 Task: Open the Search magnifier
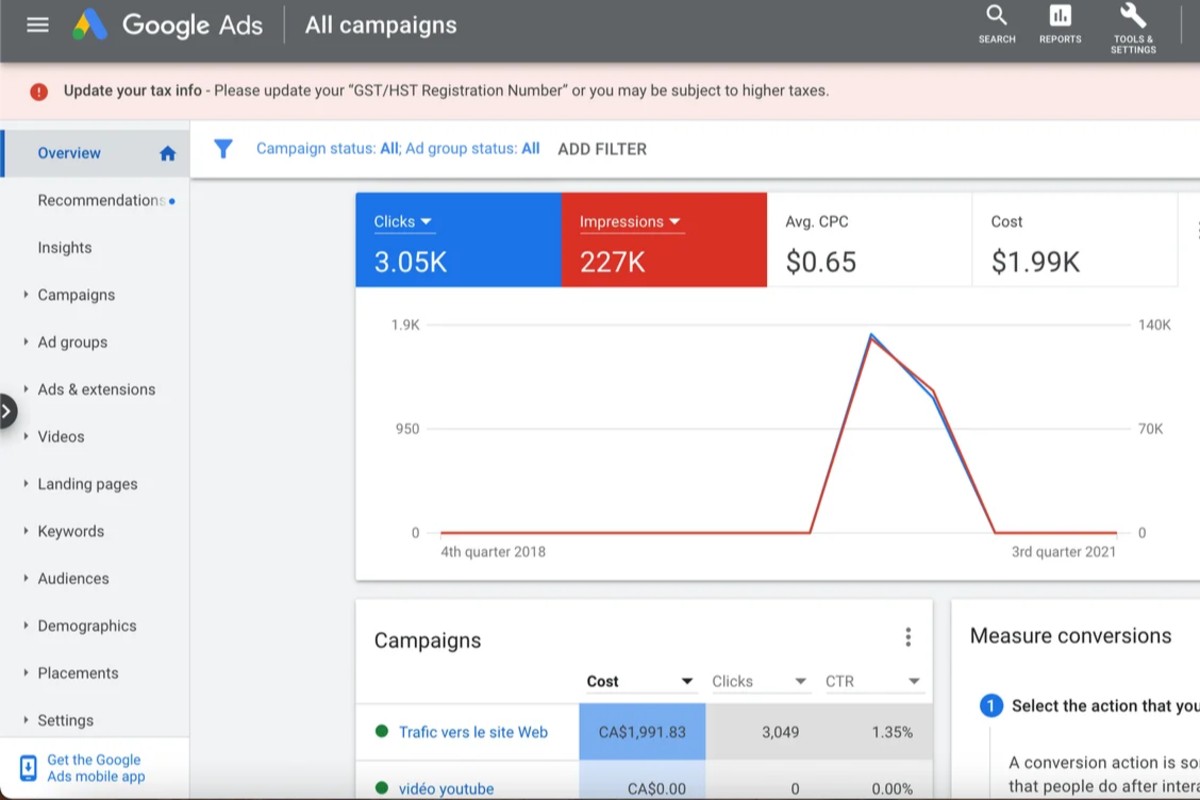[995, 22]
